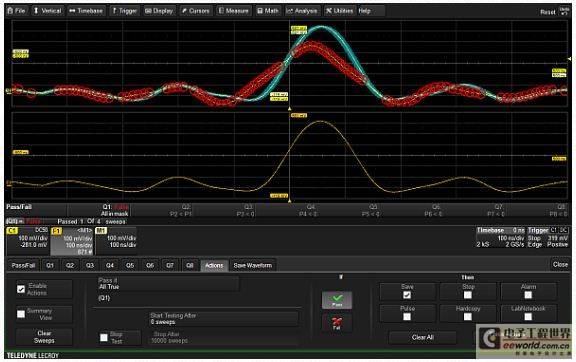
Task: Open the Measure menu
Action: click(x=234, y=11)
